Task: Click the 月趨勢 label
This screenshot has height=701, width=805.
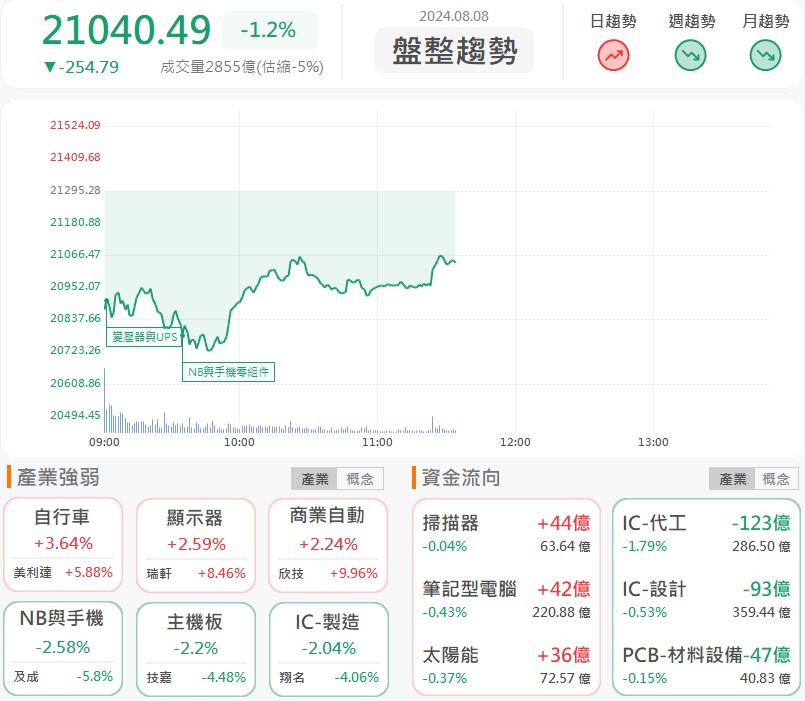Action: click(x=765, y=21)
